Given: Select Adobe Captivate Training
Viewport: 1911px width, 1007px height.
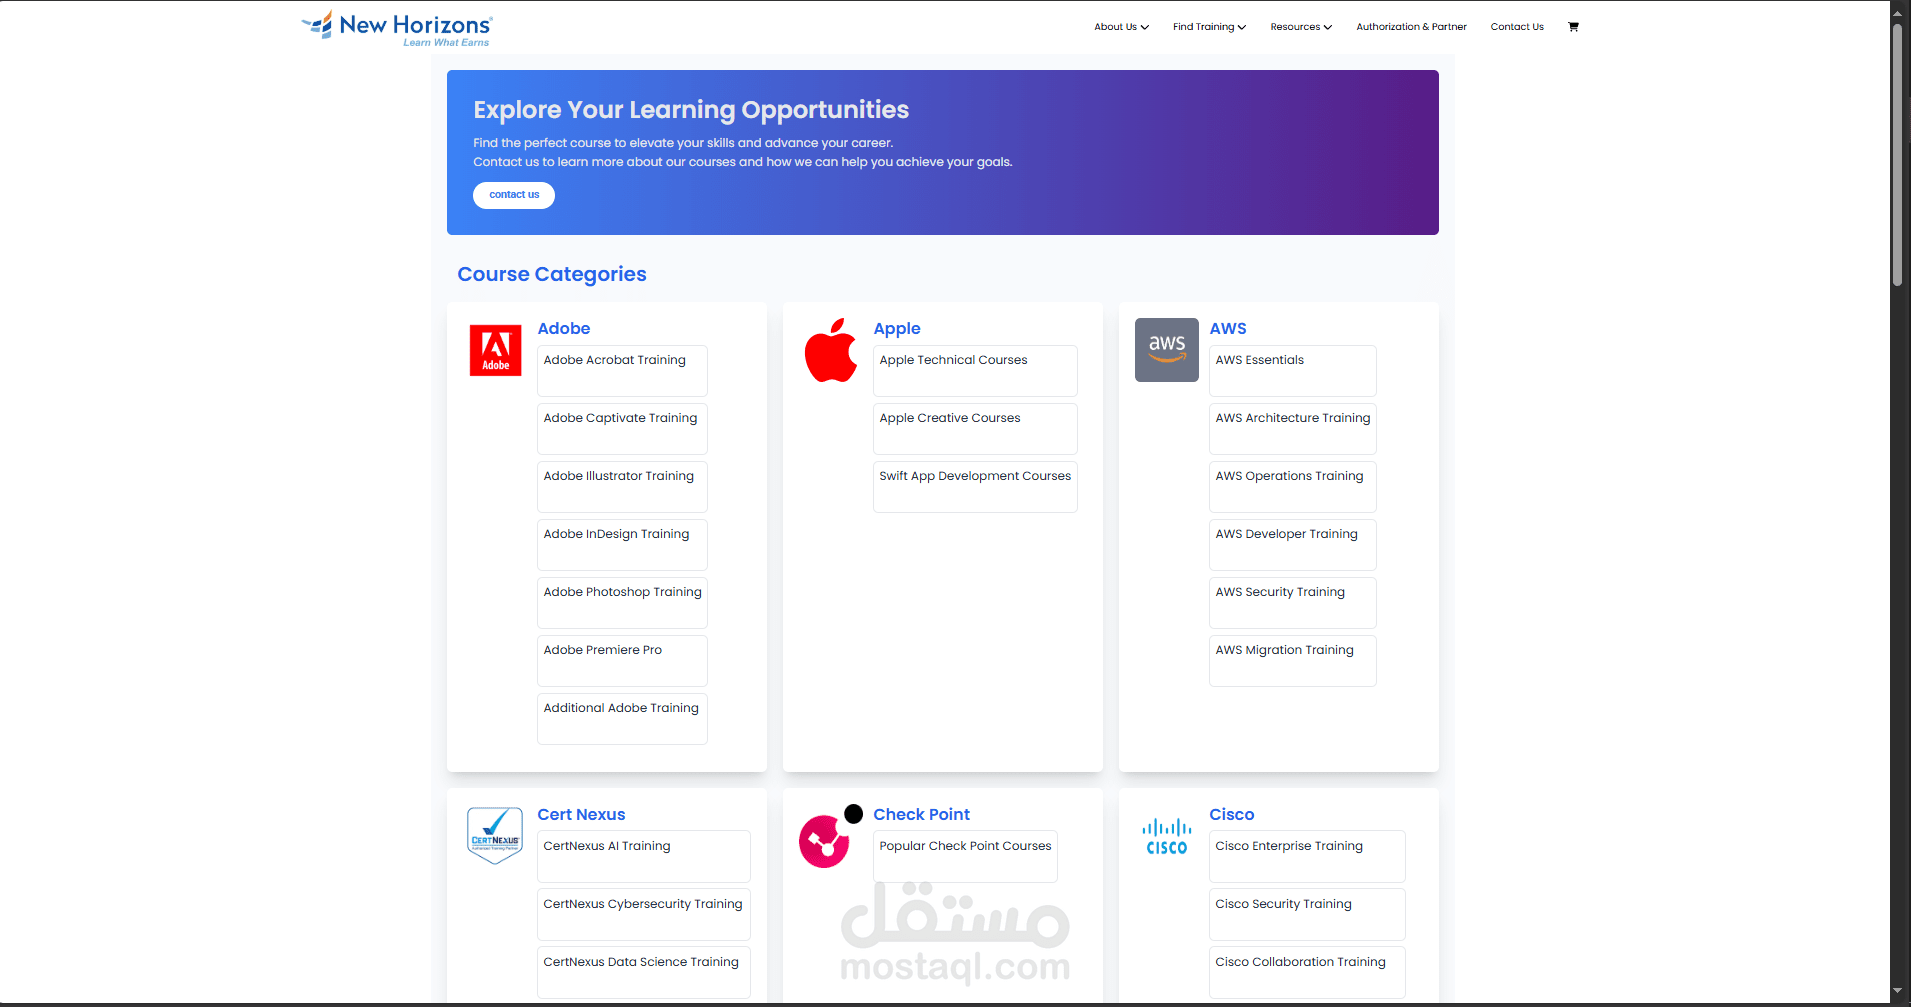Looking at the screenshot, I should point(622,429).
